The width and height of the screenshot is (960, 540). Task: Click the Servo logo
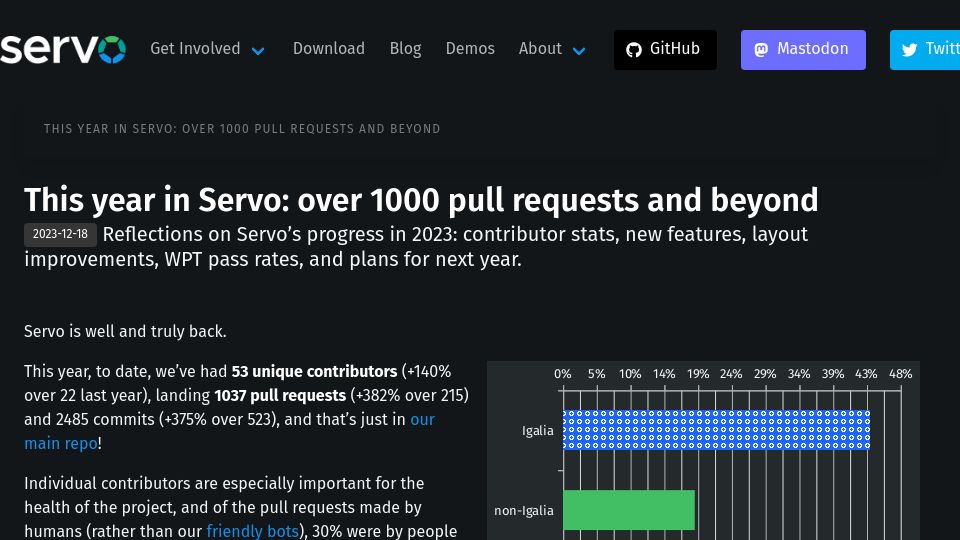pos(62,50)
